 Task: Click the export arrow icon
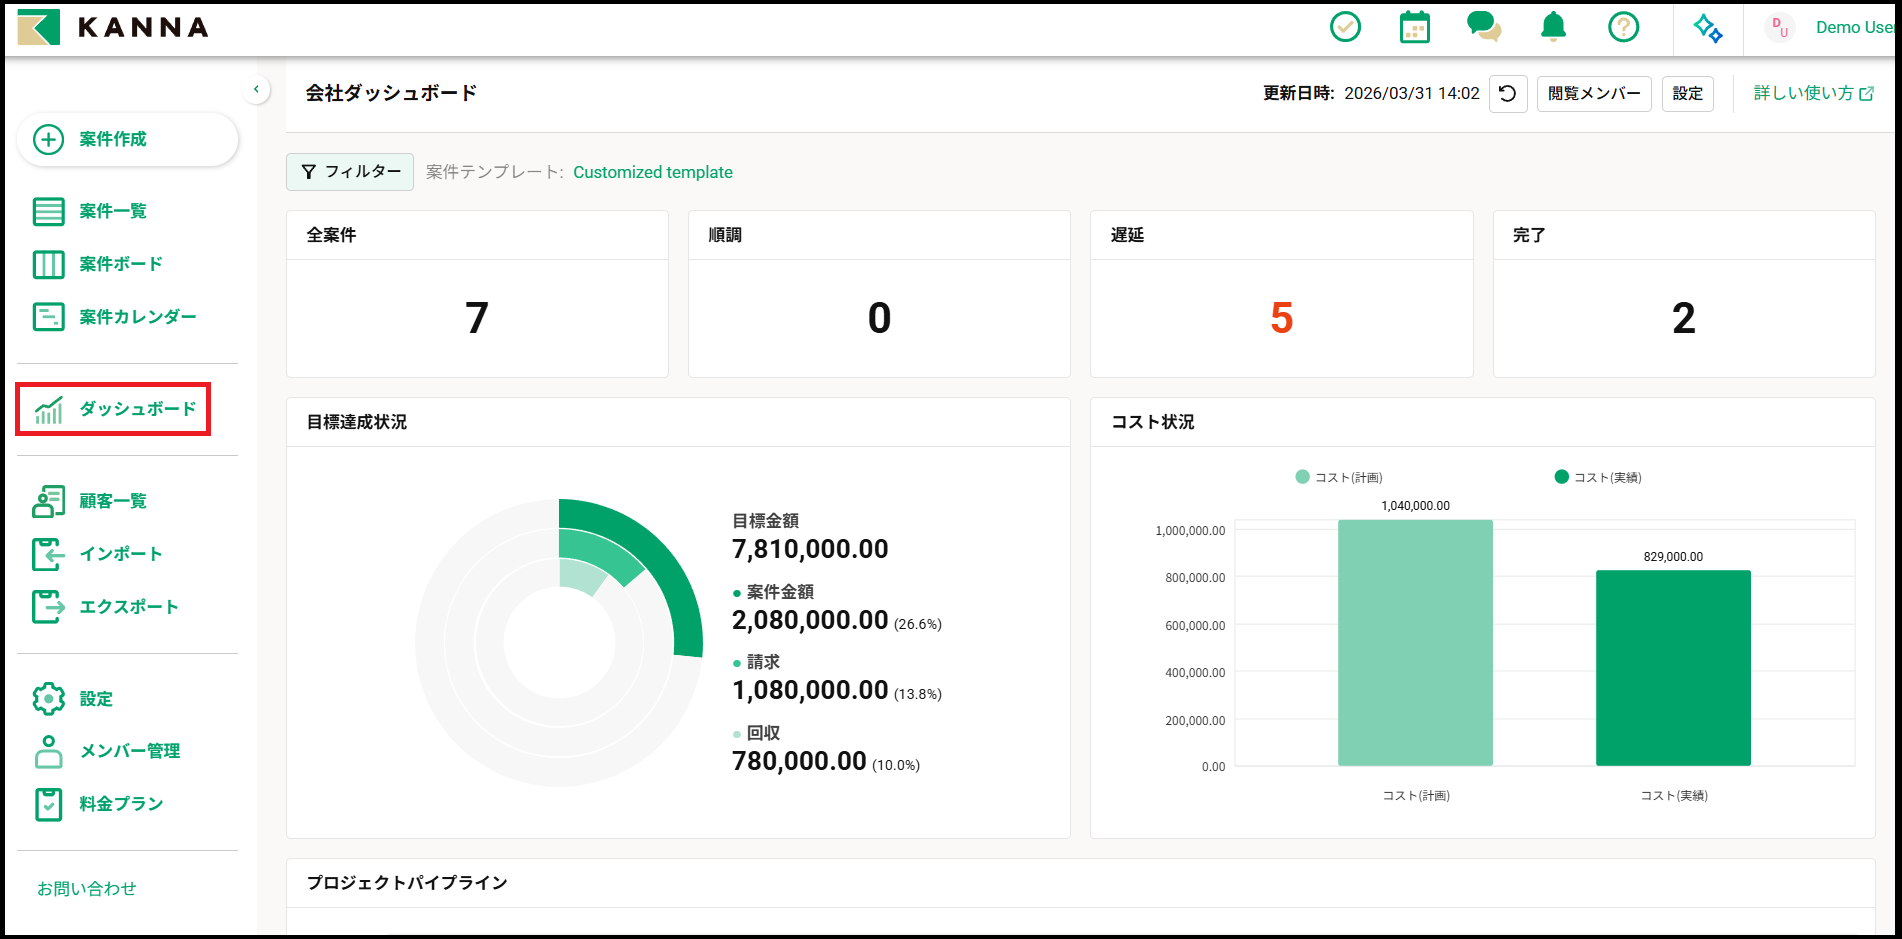tap(48, 607)
